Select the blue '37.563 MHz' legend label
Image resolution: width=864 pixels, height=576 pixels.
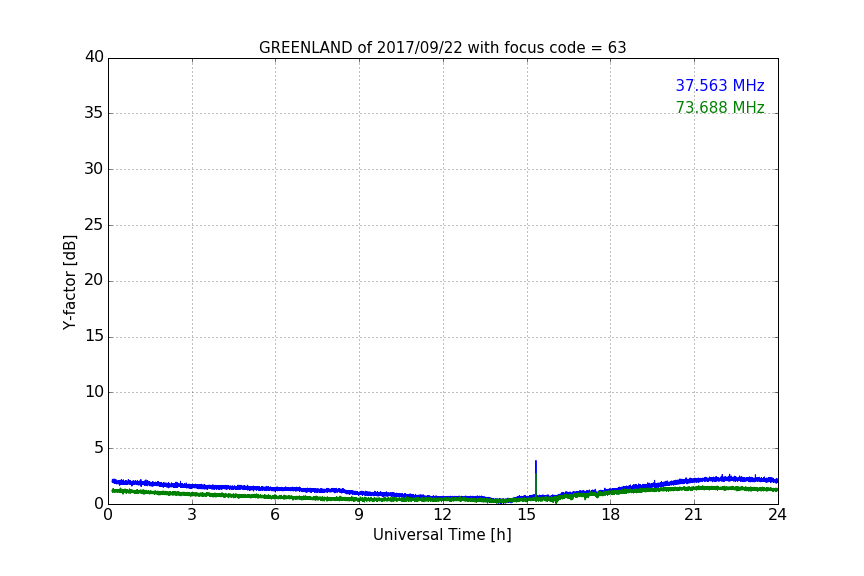720,85
